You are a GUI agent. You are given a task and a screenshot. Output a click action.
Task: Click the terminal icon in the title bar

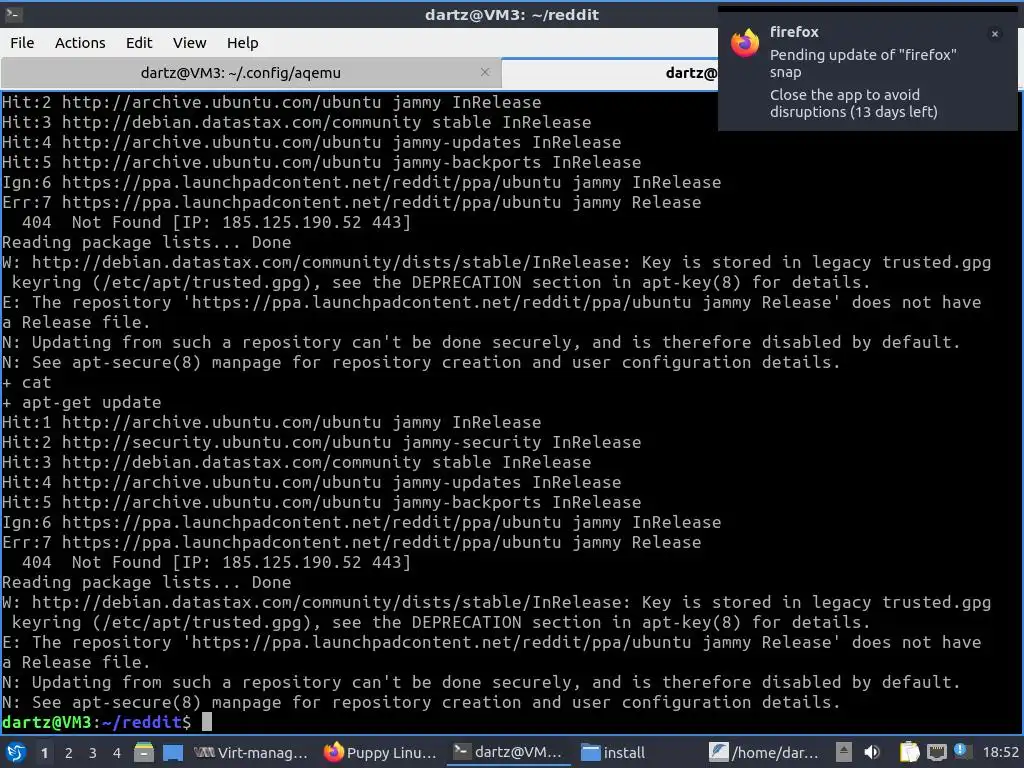(x=14, y=14)
